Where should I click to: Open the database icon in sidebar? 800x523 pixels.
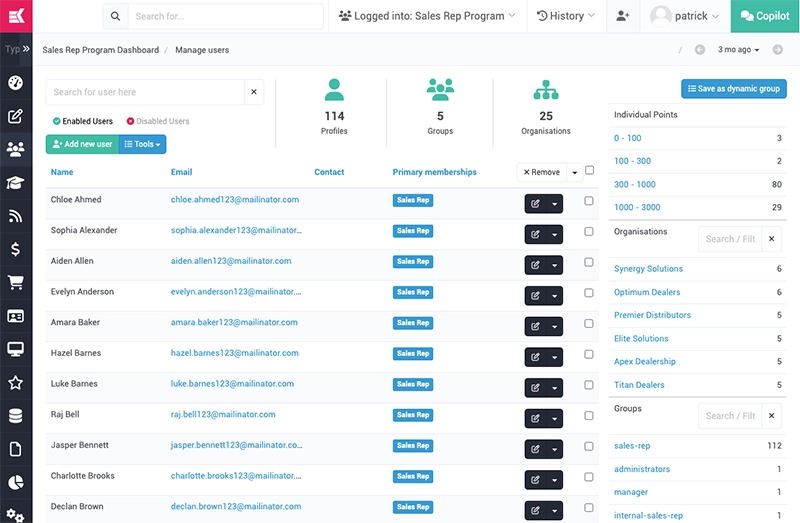click(x=15, y=416)
